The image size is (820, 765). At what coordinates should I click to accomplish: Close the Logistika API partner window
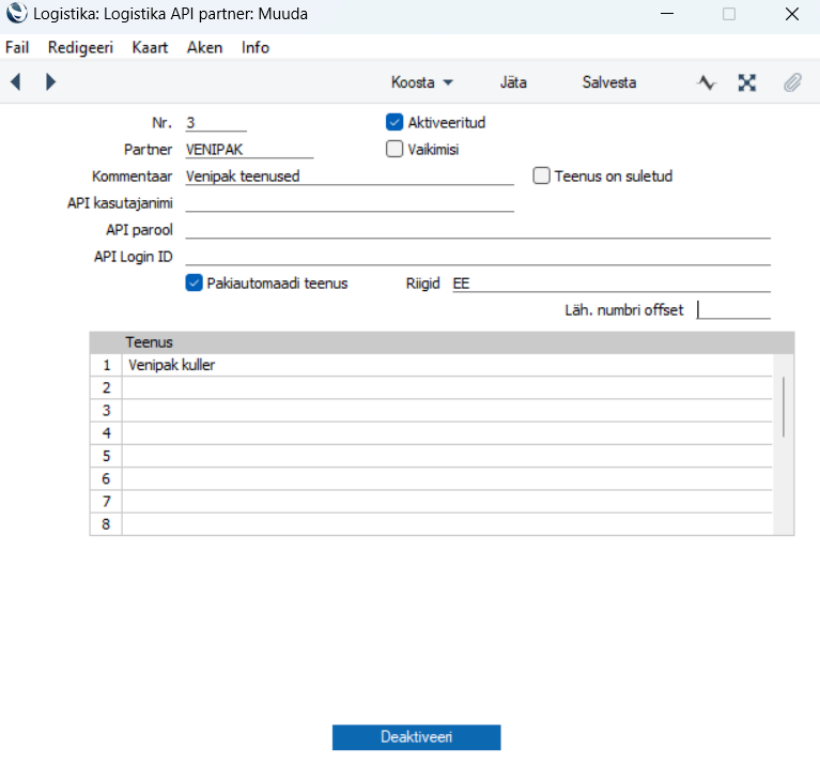tap(792, 14)
